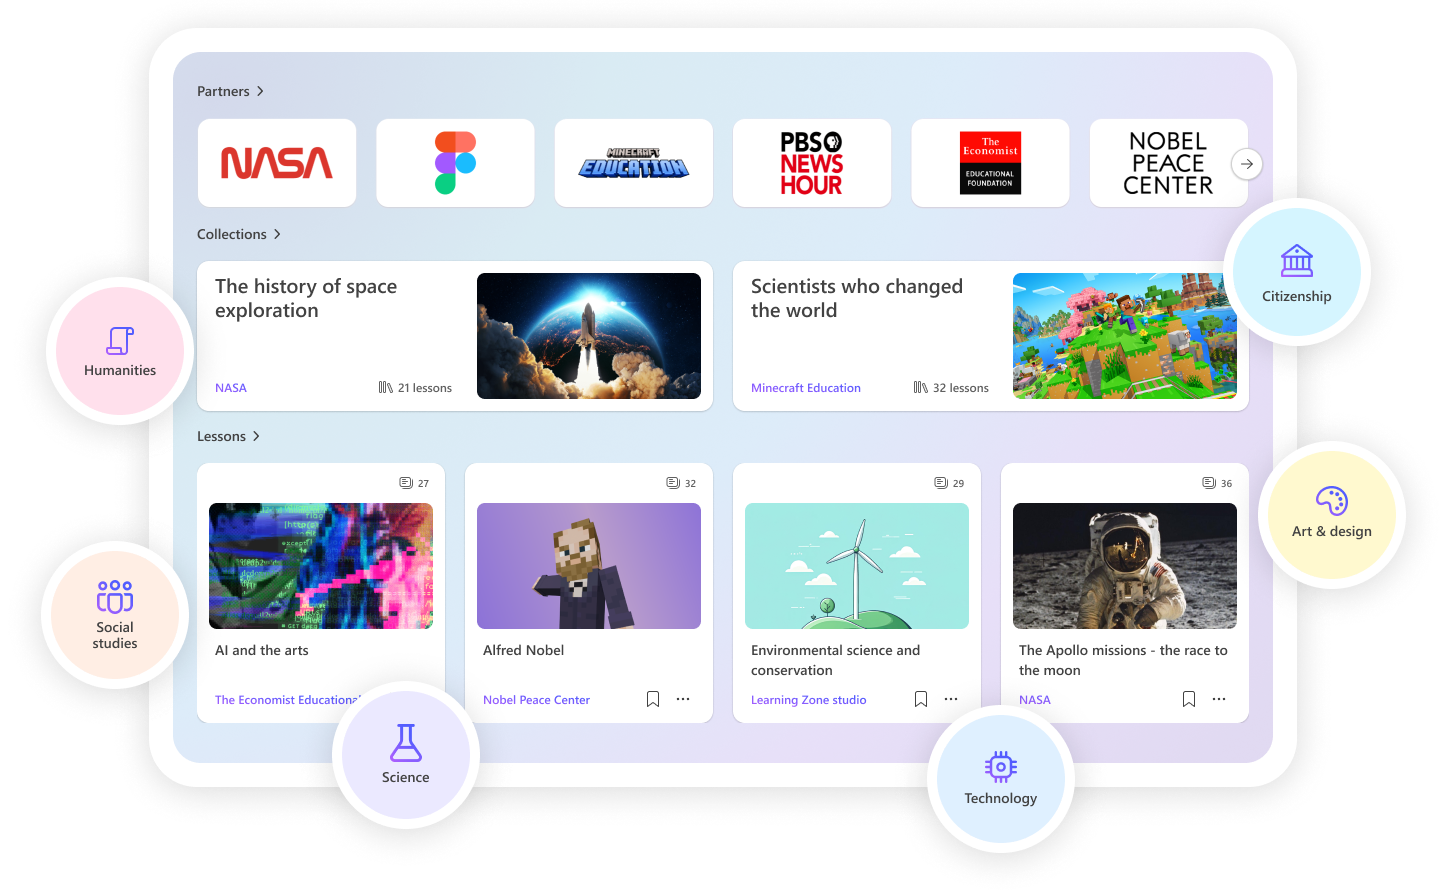Open the Figma partner logo tile

coord(455,163)
